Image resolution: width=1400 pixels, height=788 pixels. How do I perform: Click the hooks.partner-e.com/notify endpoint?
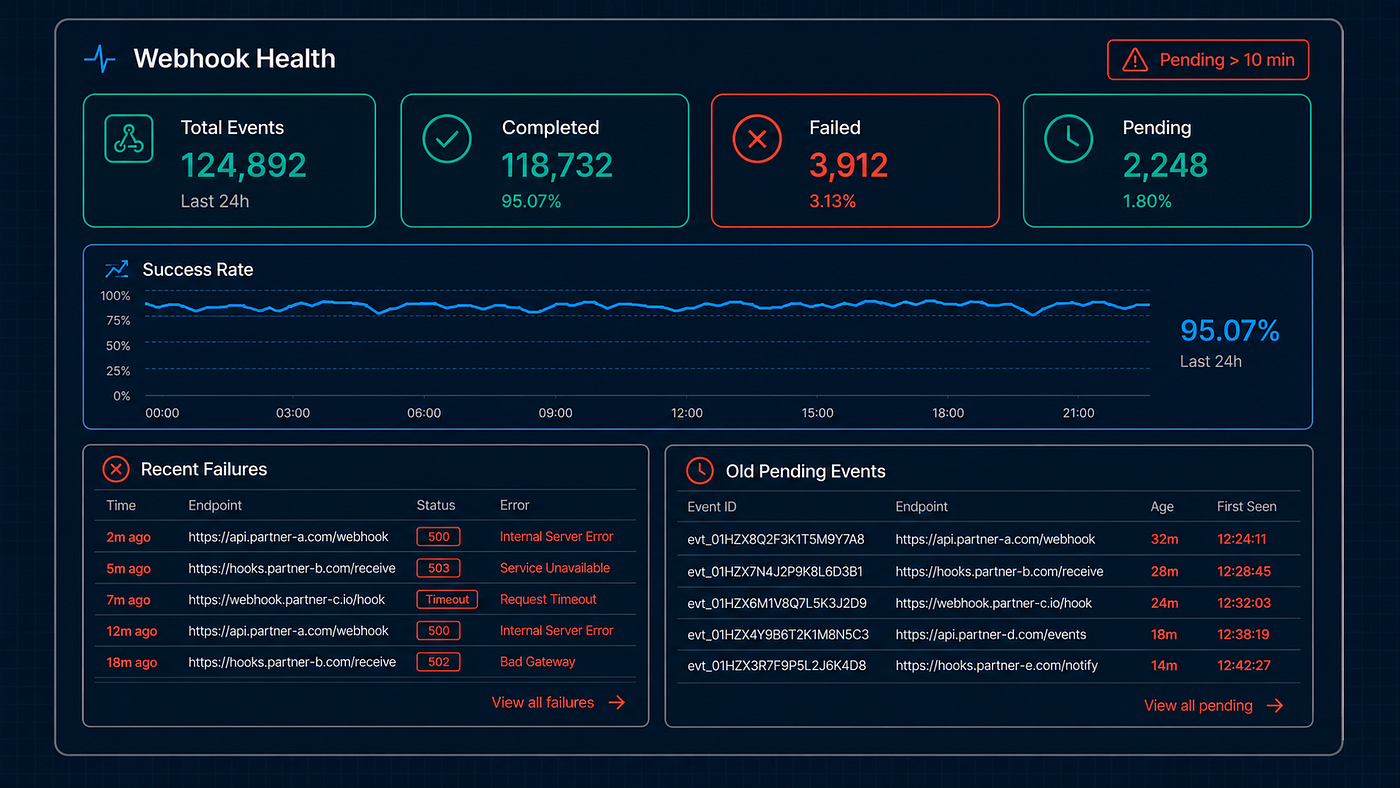[x=997, y=665]
